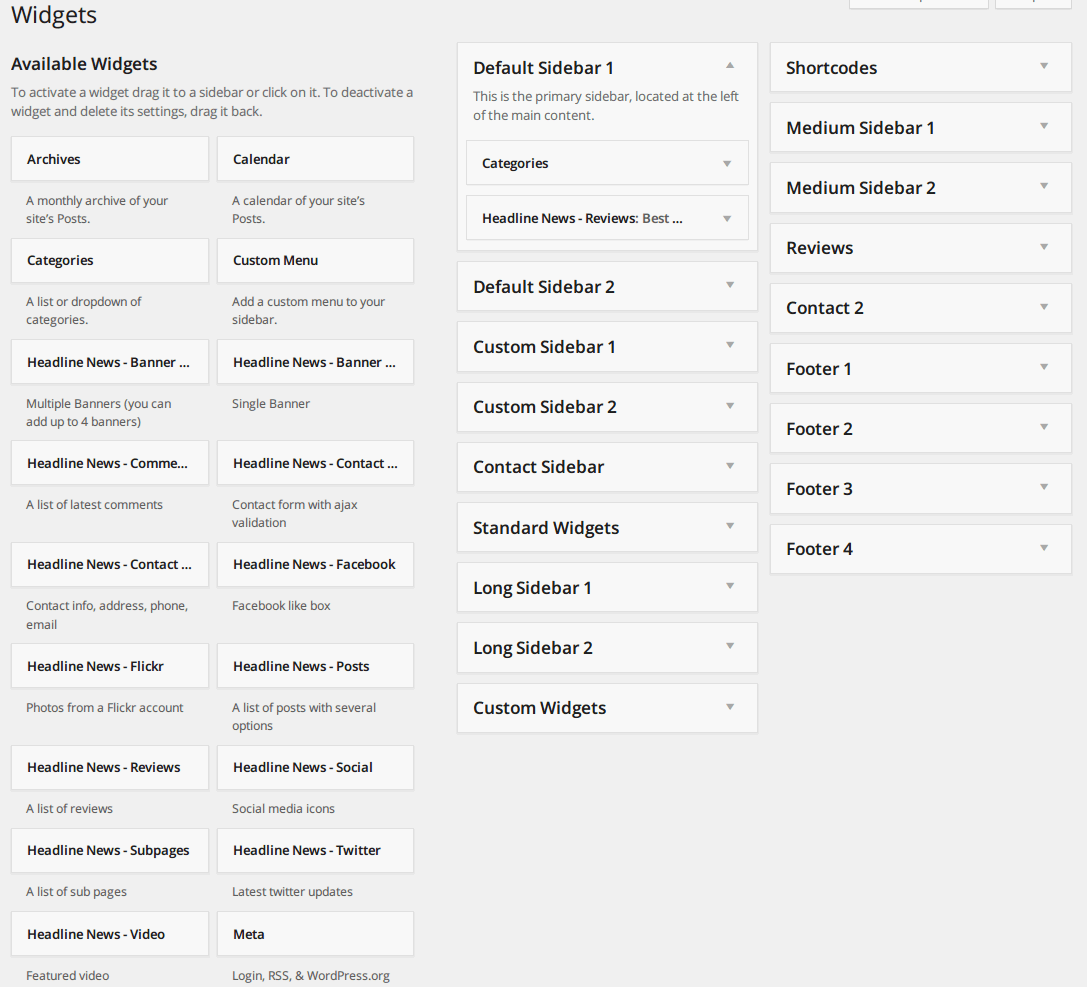Select the Archives available widget
This screenshot has width=1087, height=987.
pos(110,159)
